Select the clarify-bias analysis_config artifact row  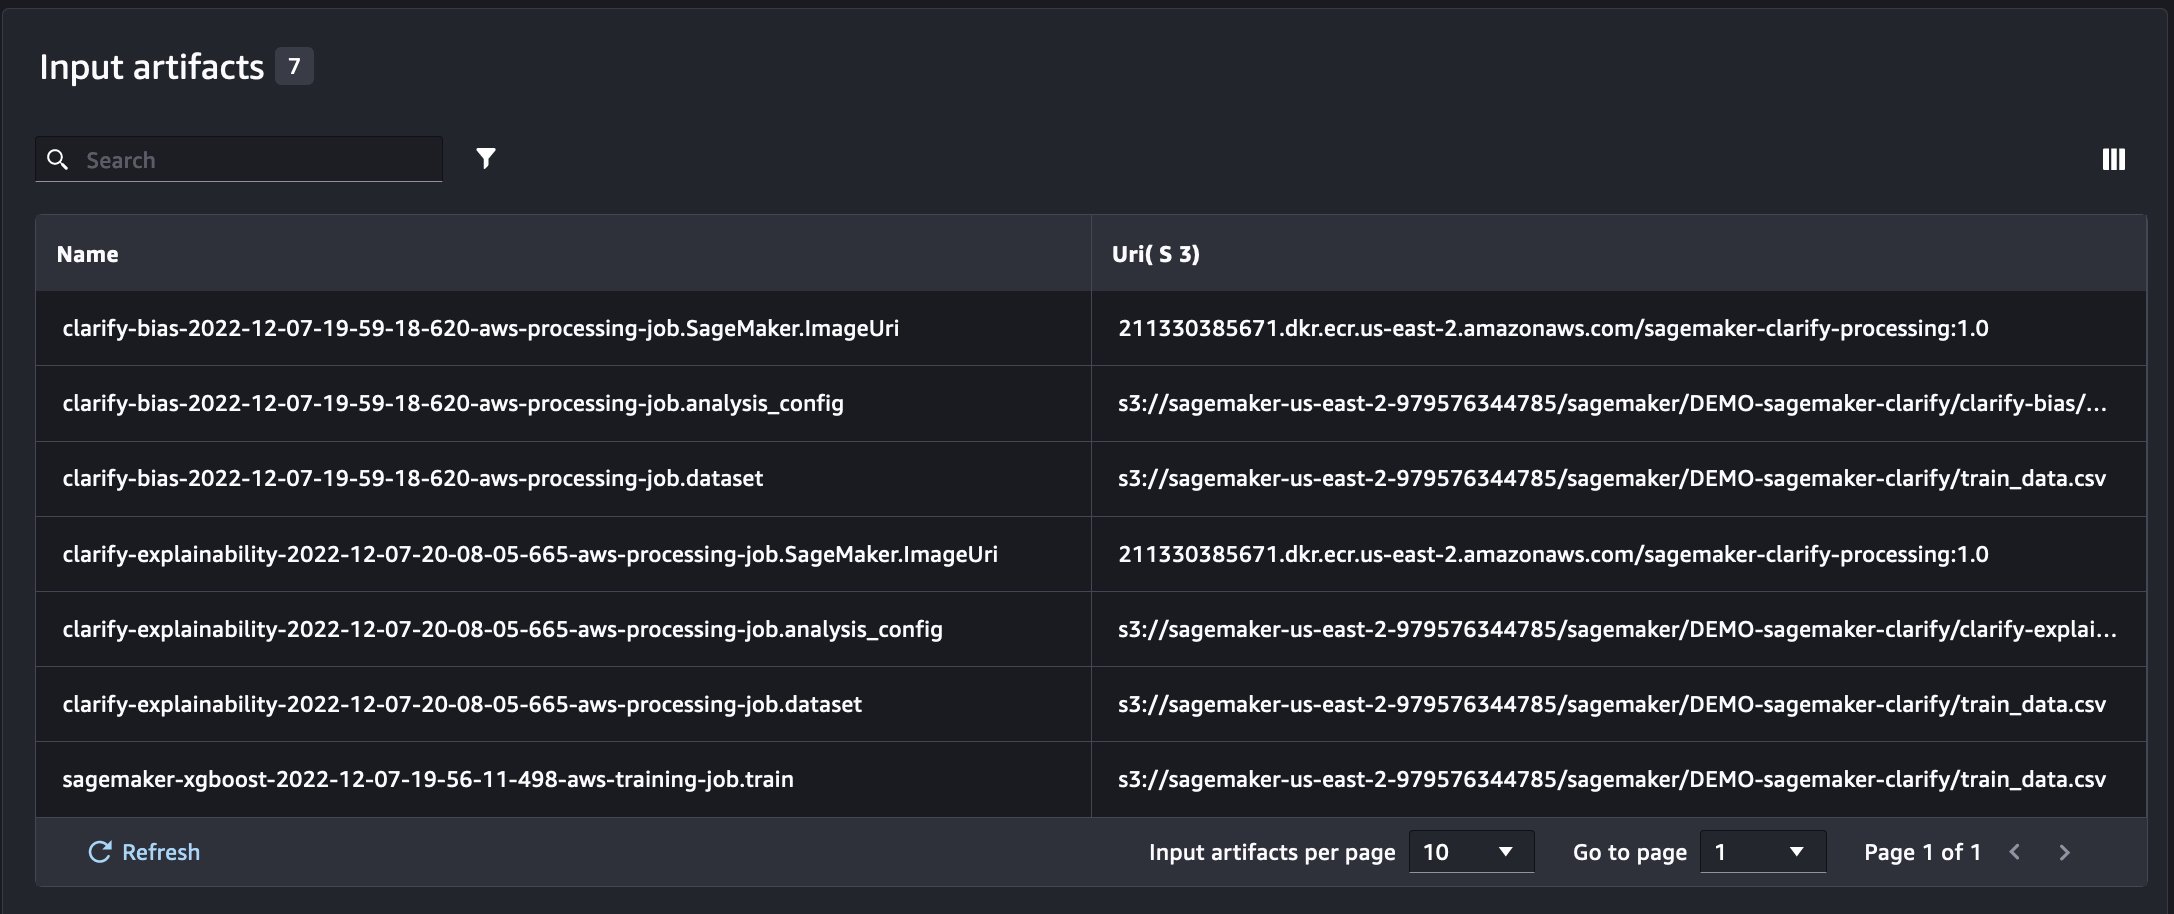click(453, 404)
